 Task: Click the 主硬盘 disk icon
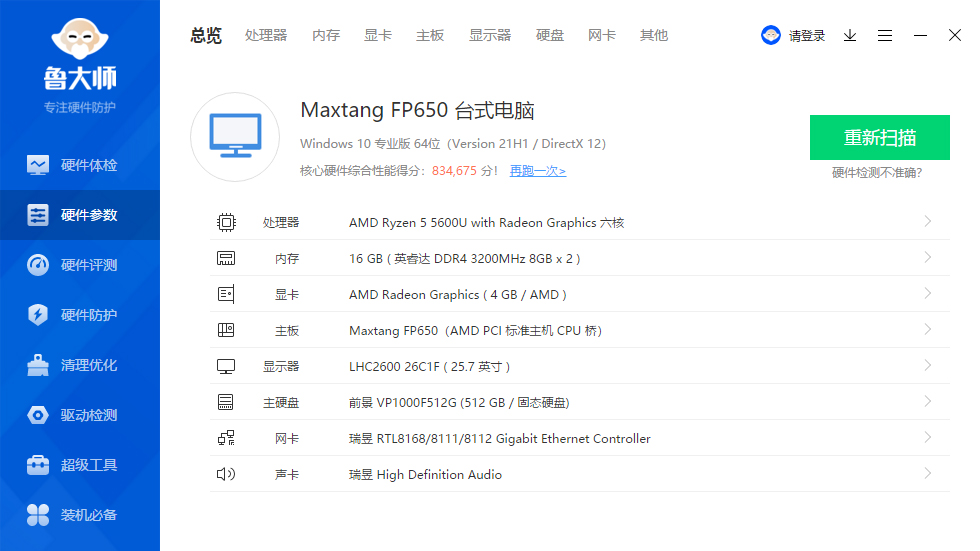point(226,402)
